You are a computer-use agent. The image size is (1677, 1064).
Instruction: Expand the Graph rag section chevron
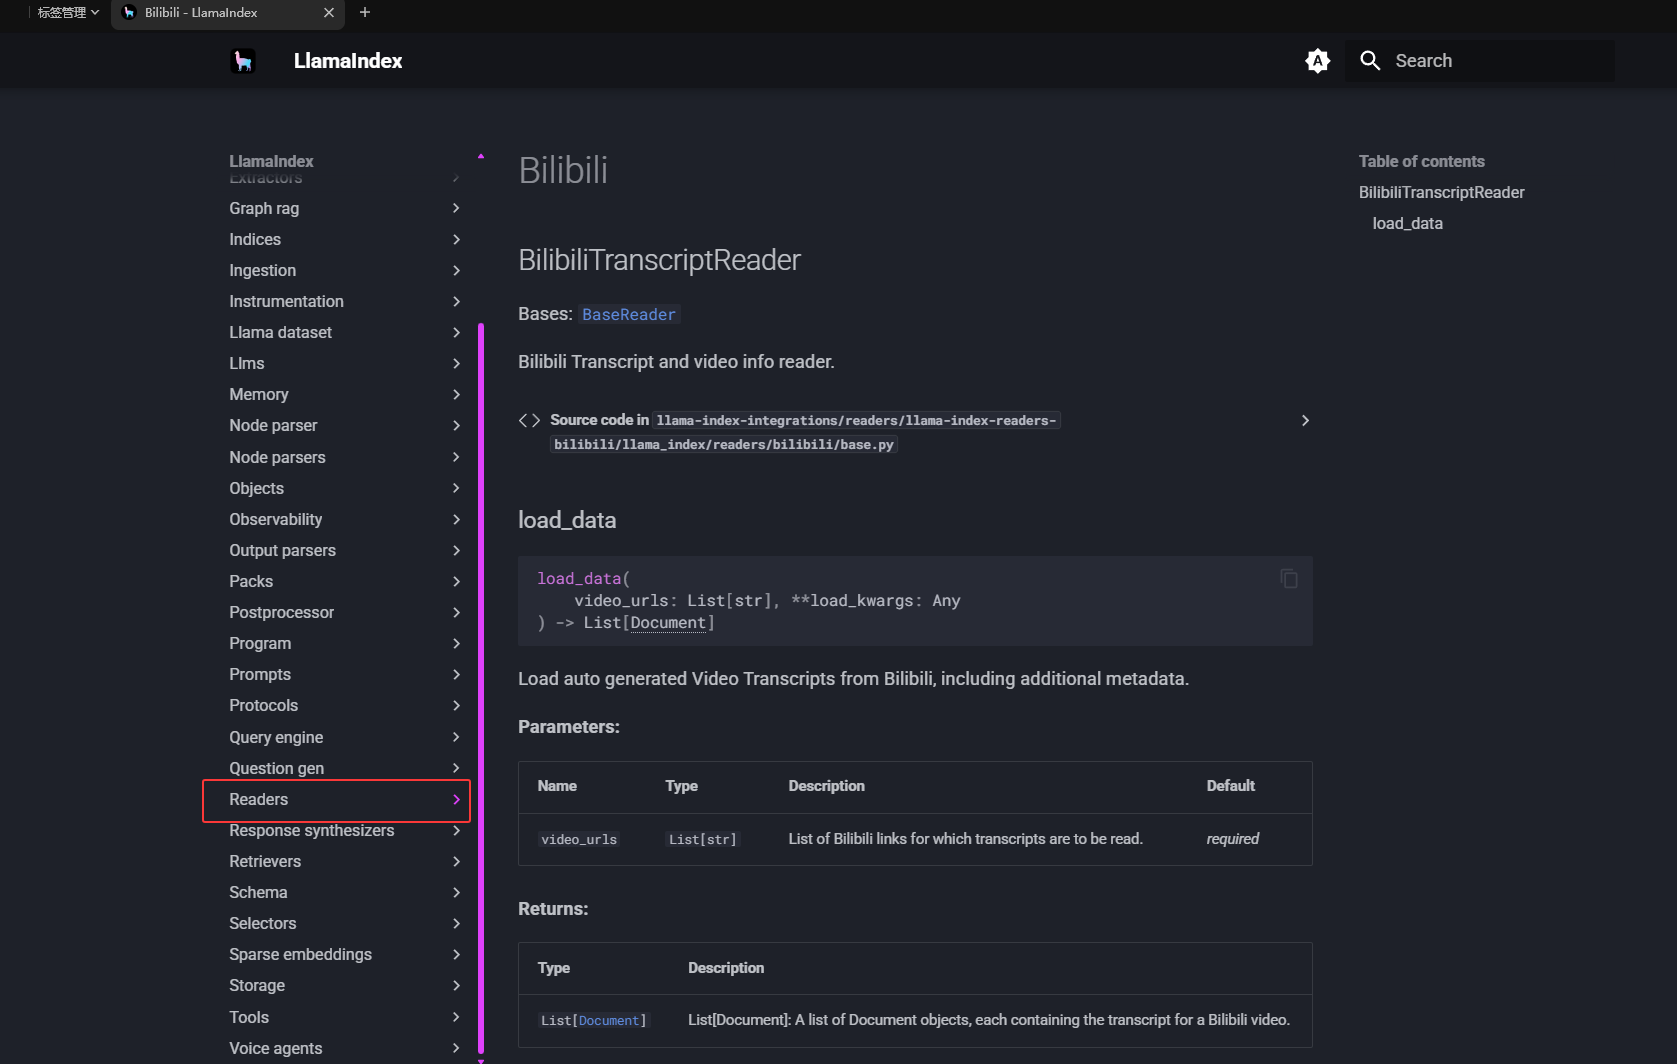tap(456, 208)
